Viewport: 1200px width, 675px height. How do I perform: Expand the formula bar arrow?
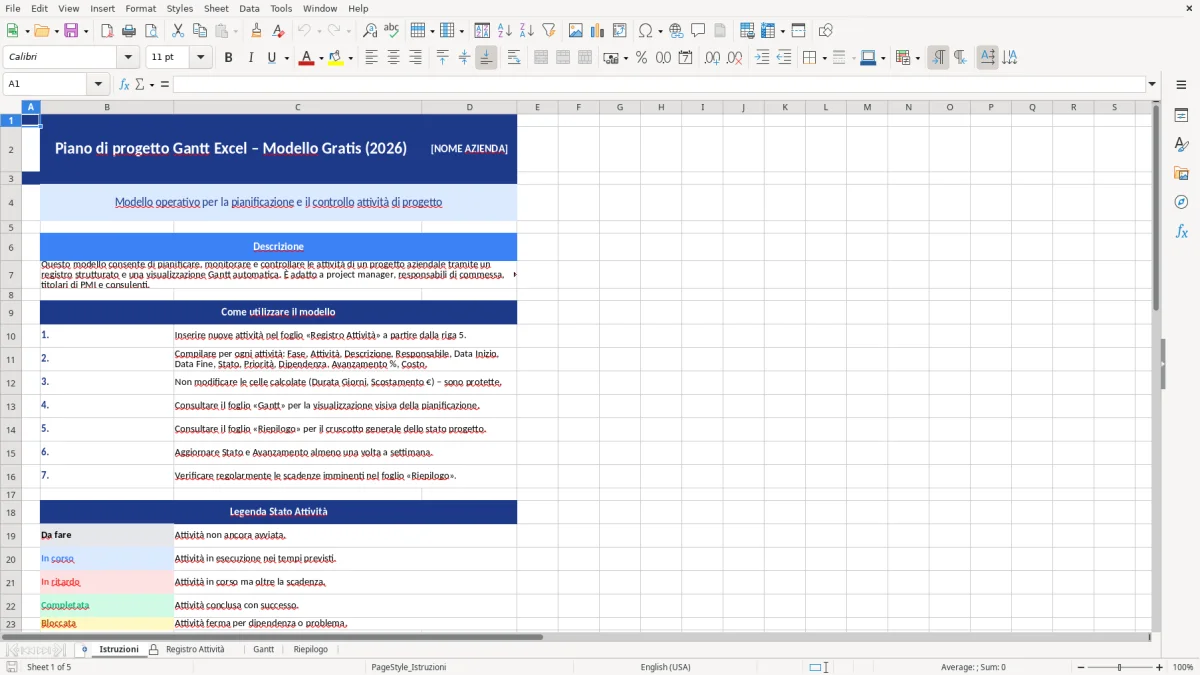(1152, 84)
